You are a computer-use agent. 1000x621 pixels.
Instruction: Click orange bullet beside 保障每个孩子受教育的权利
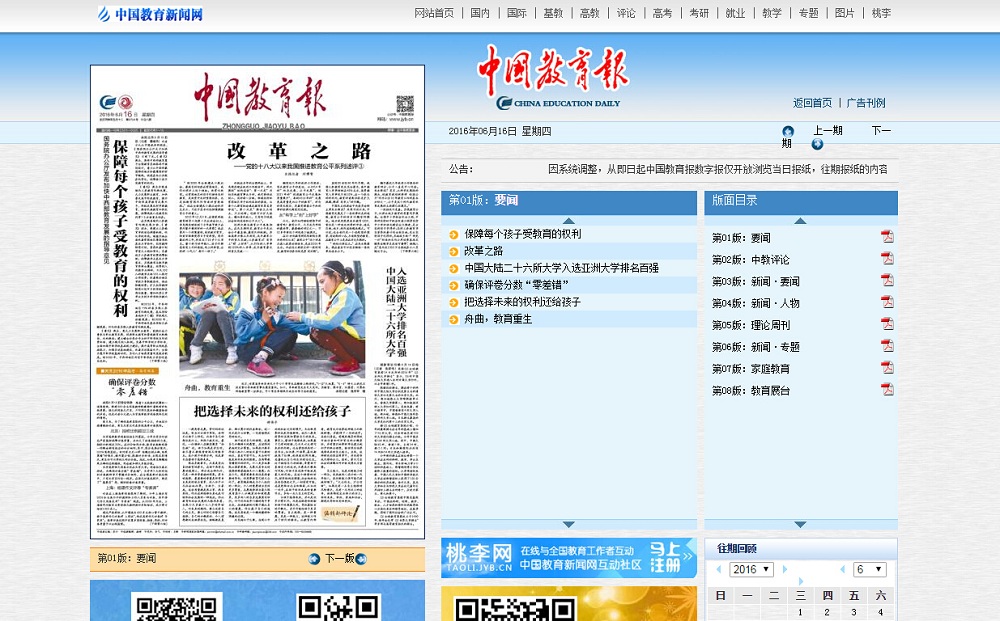(x=453, y=235)
